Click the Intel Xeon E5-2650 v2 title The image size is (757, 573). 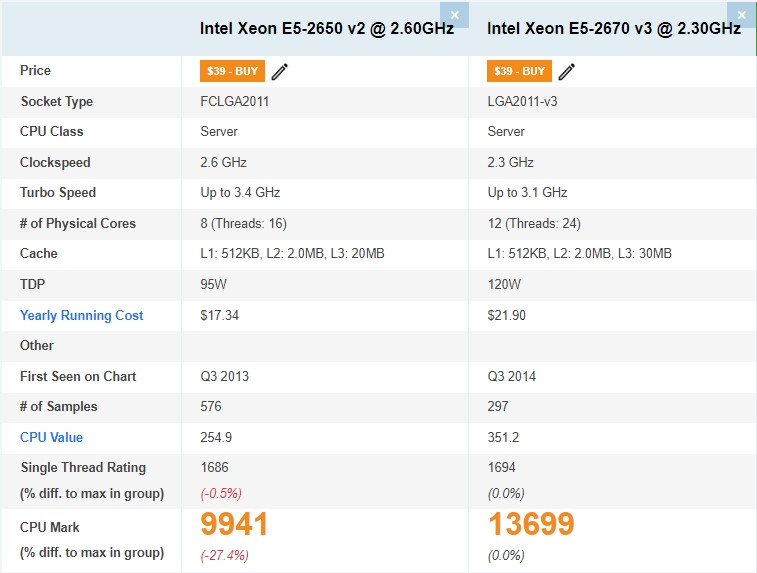point(327,28)
